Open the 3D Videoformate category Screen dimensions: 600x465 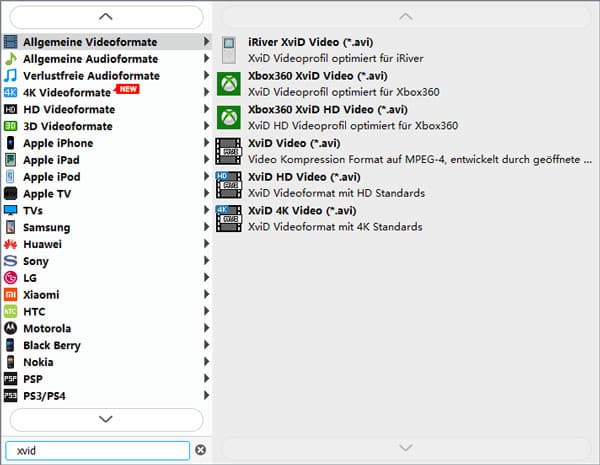coord(107,126)
